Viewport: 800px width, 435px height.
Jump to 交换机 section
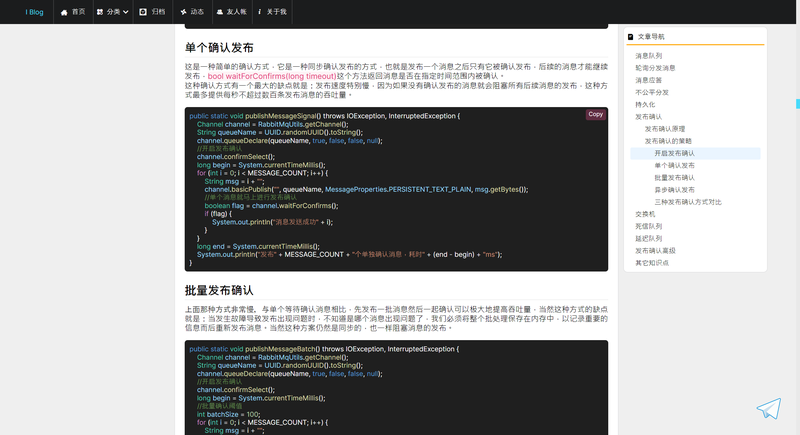pyautogui.click(x=645, y=214)
